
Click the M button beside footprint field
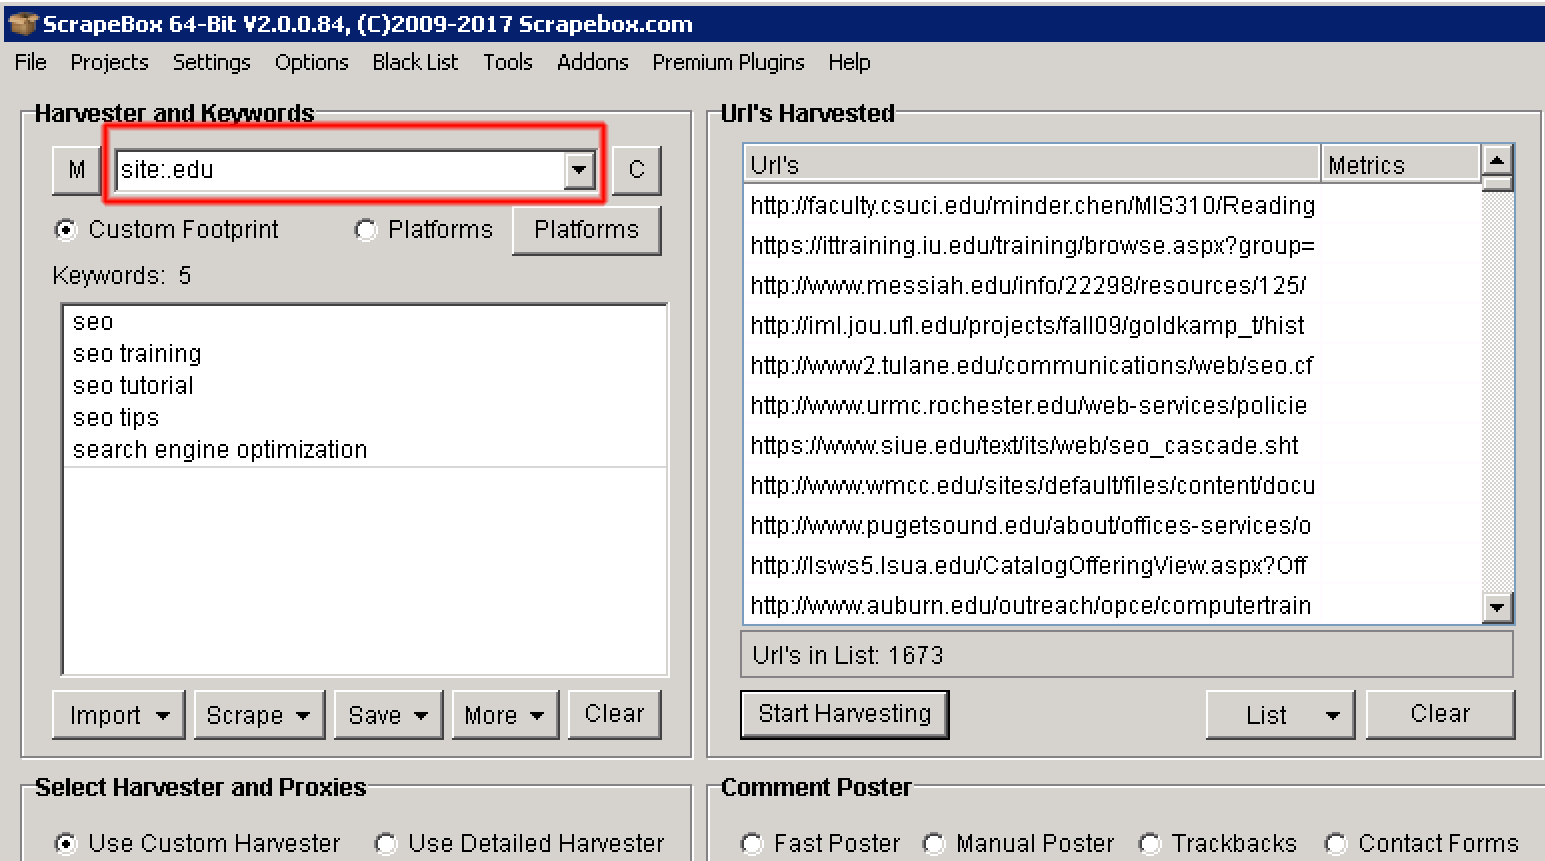(77, 170)
